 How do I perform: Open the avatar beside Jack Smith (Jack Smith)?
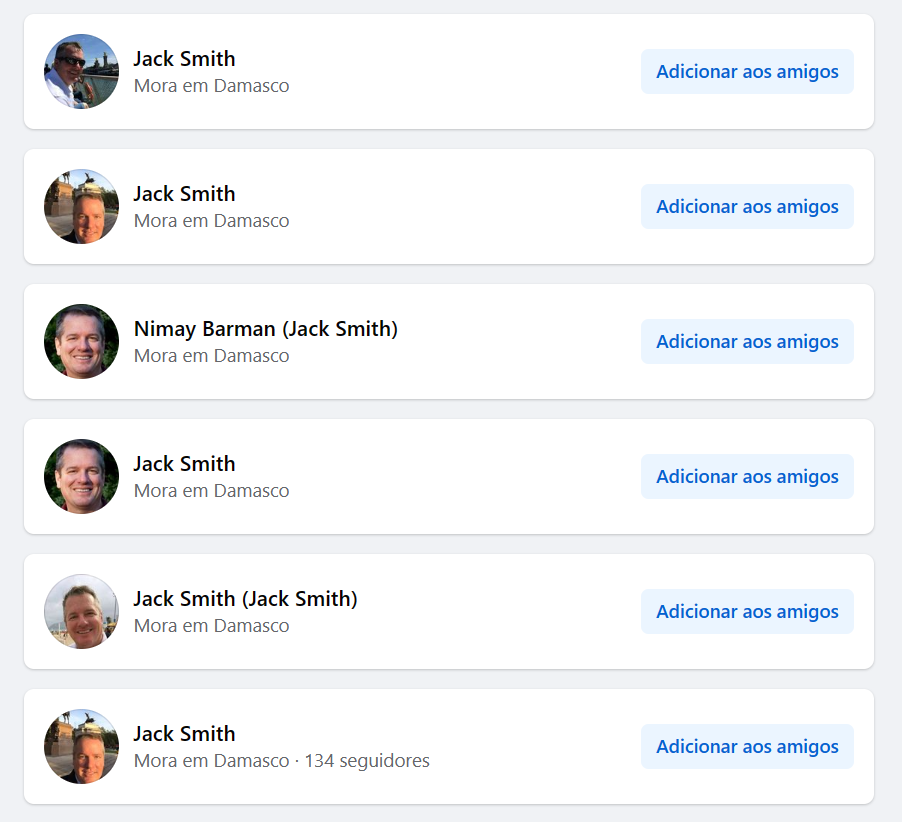pyautogui.click(x=81, y=612)
